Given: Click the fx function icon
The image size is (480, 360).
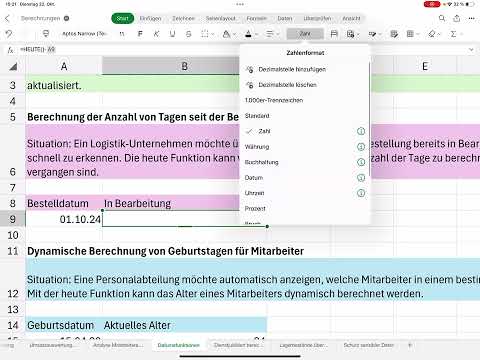Looking at the screenshot, I should (x=10, y=50).
